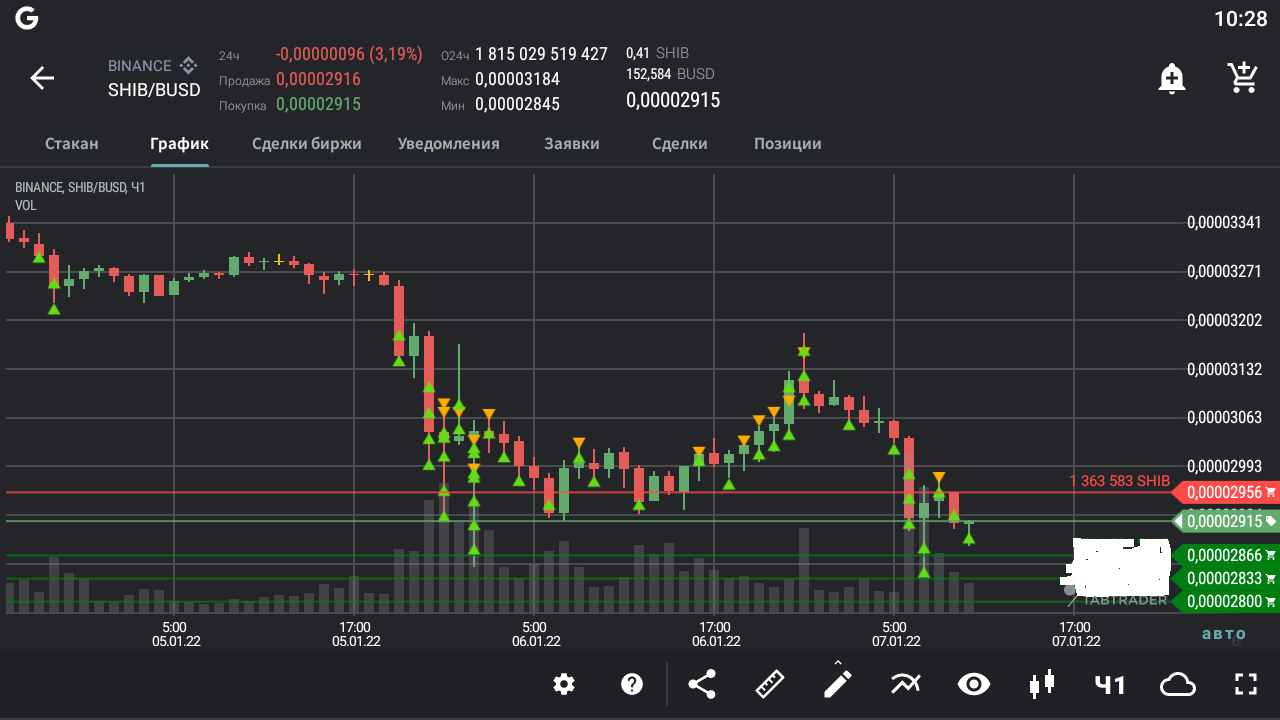Open Позиции tab
Viewport: 1280px width, 720px height.
788,144
